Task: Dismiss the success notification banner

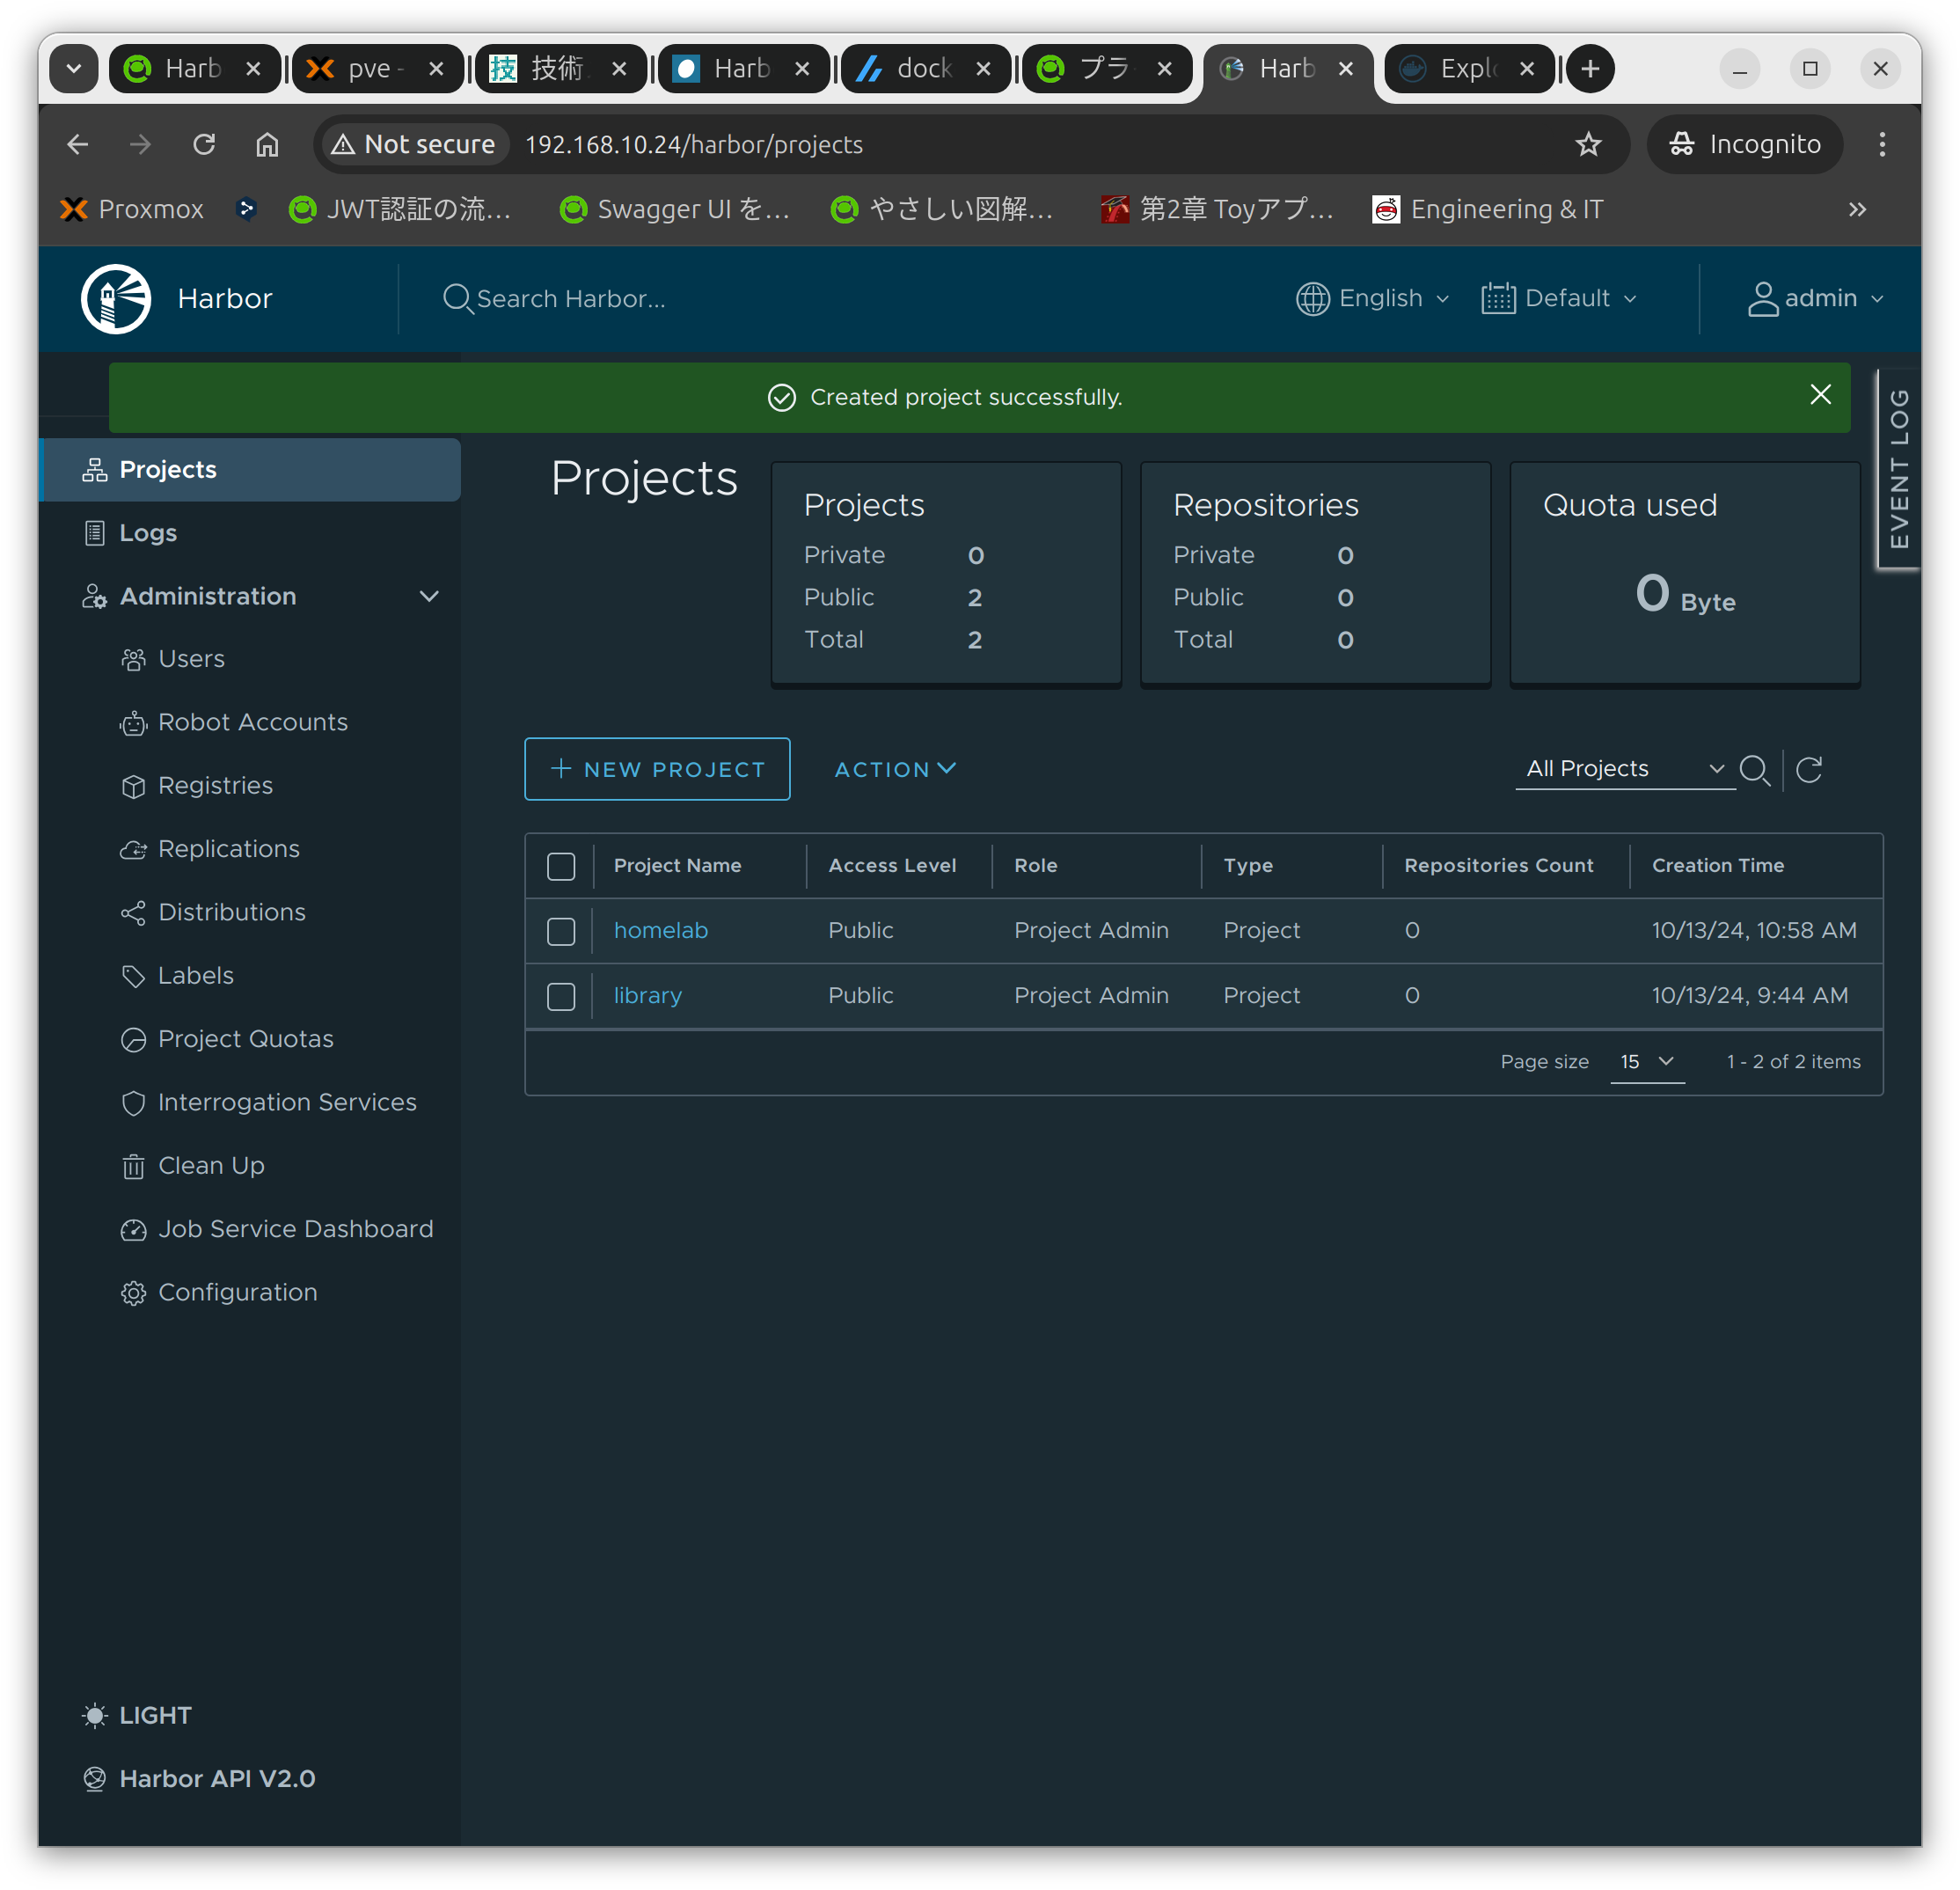Action: [1820, 395]
